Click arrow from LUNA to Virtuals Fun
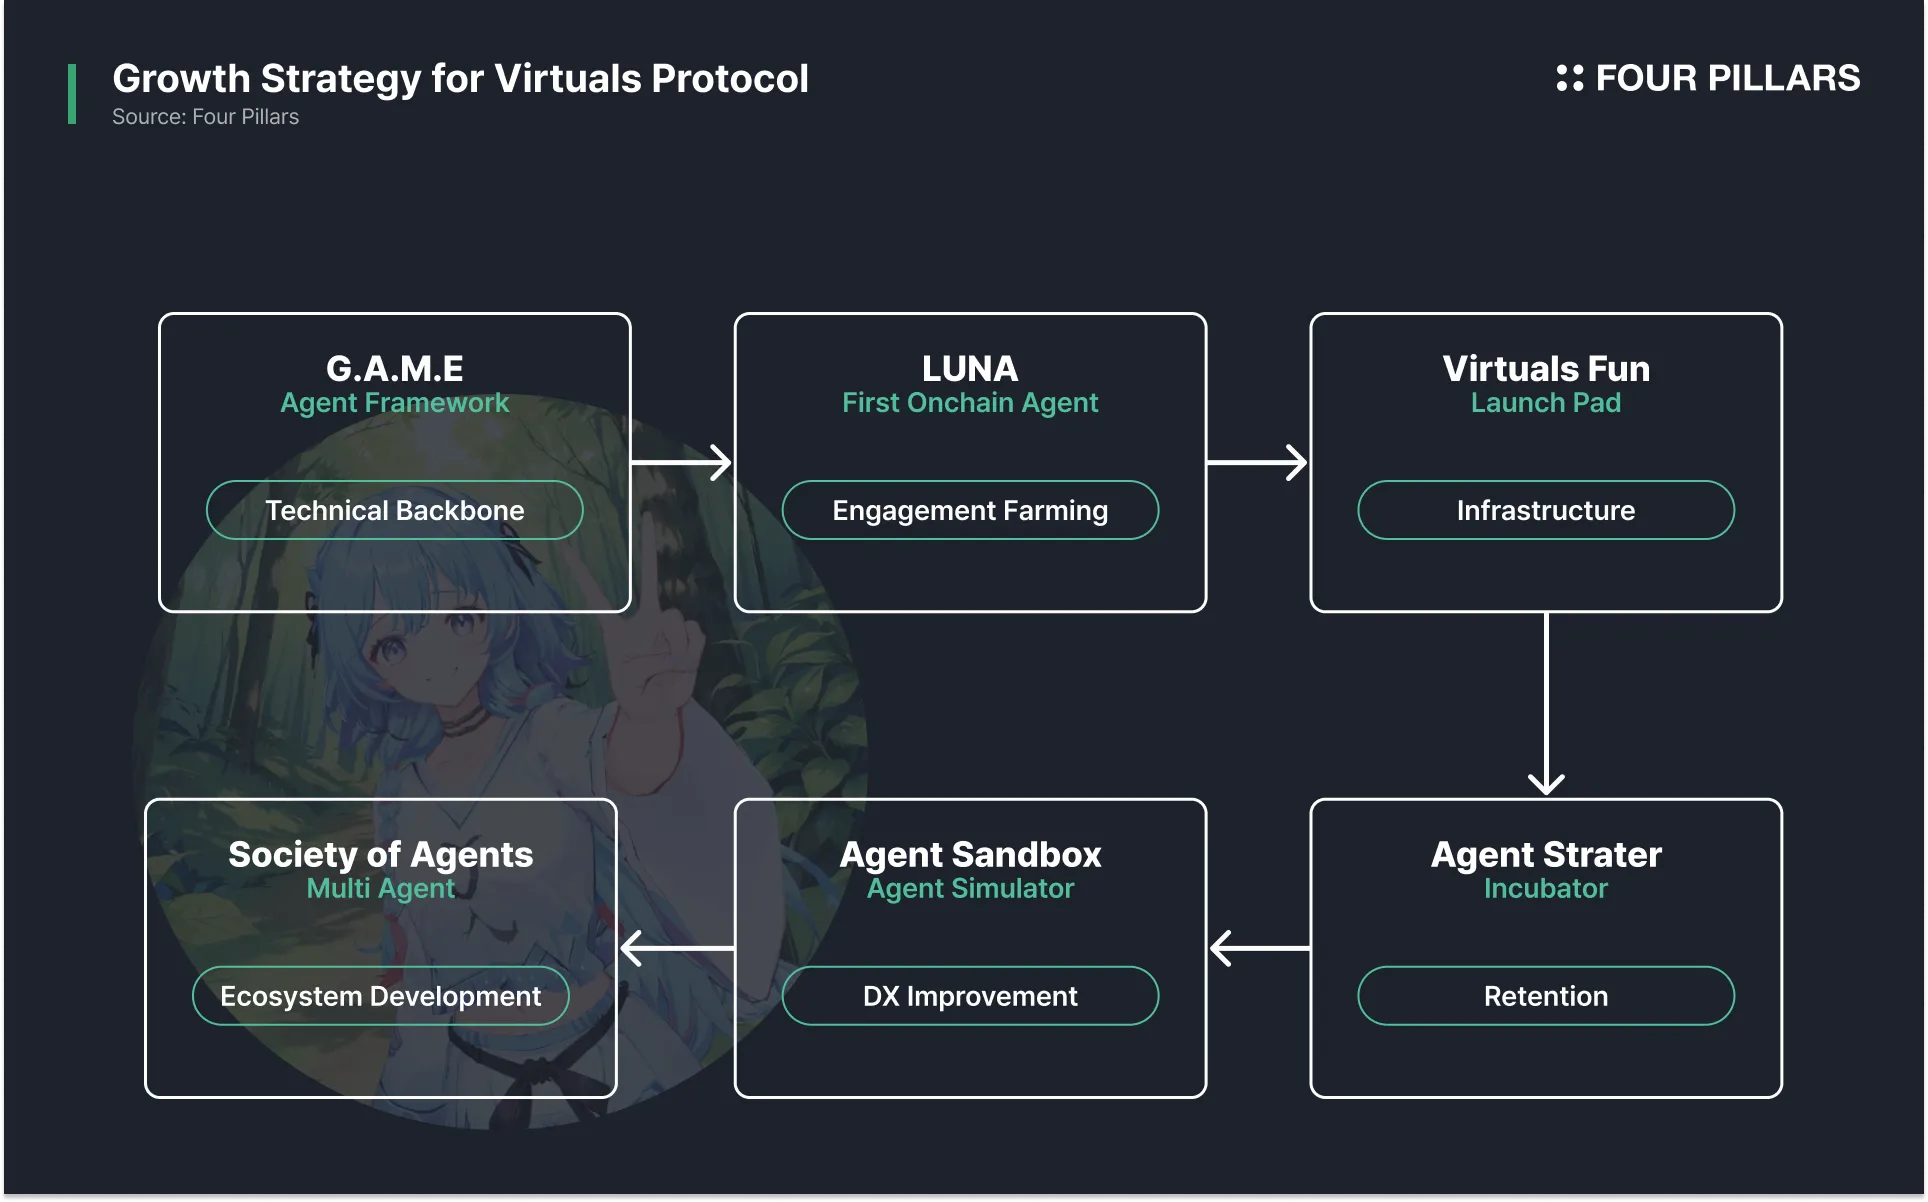1928x1202 pixels. 1257,462
